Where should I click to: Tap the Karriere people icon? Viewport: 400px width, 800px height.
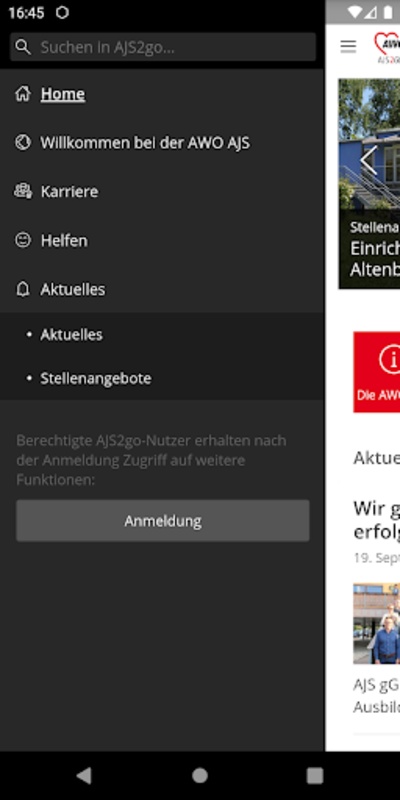tap(22, 191)
